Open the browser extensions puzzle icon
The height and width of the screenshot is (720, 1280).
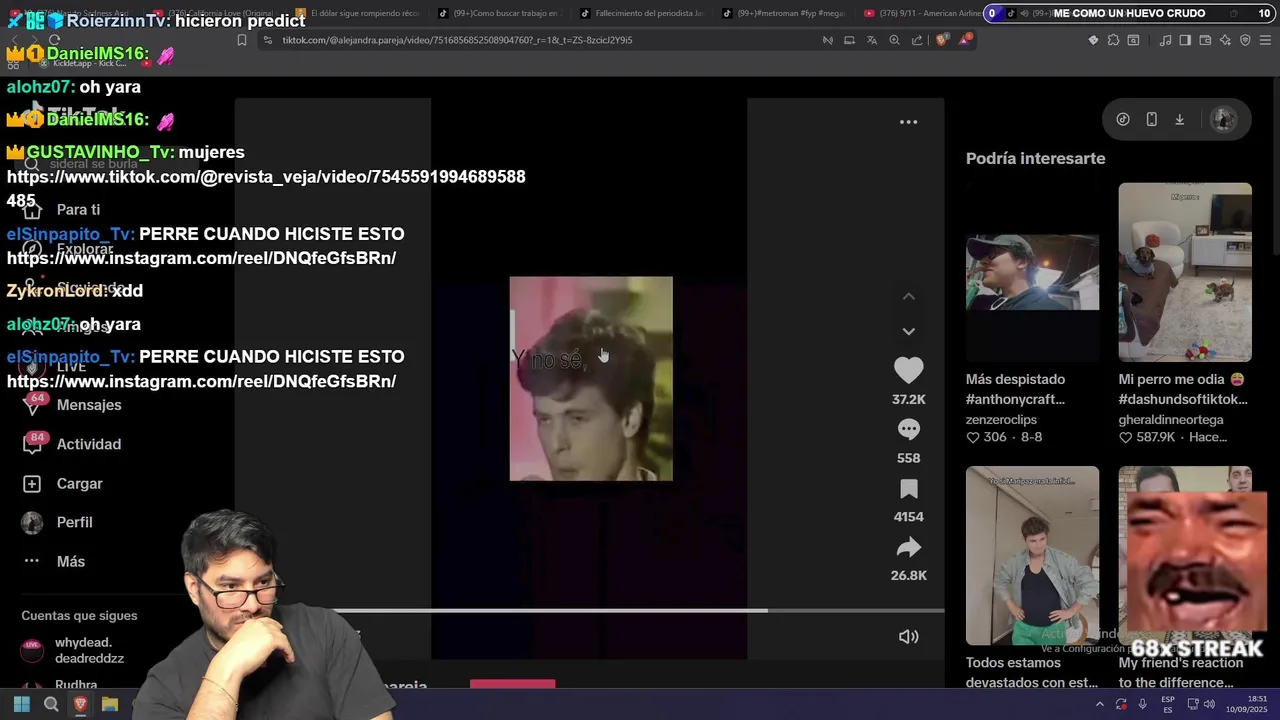pyautogui.click(x=1113, y=40)
